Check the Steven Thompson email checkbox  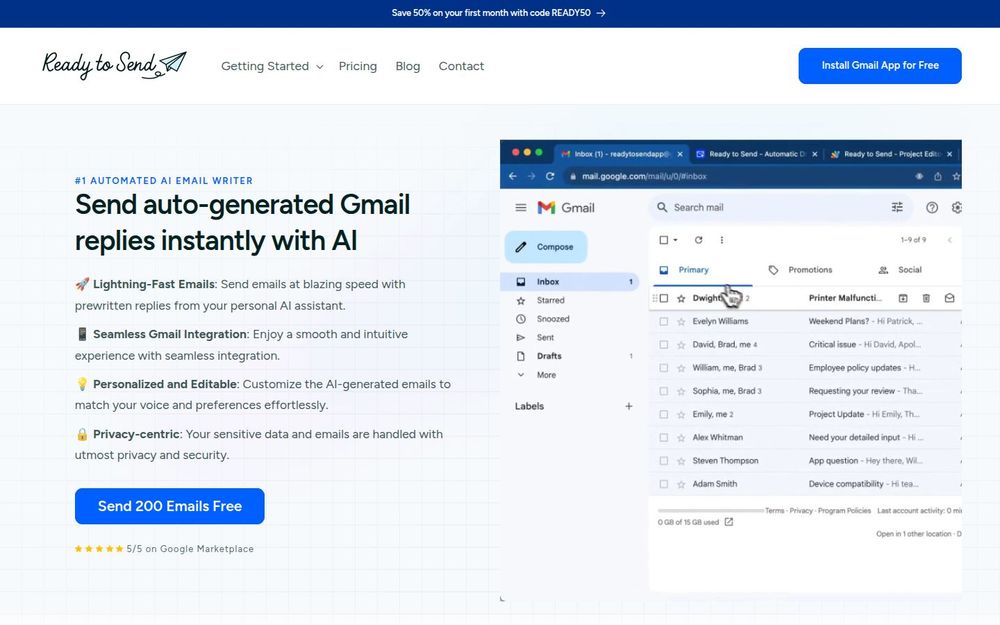[664, 460]
